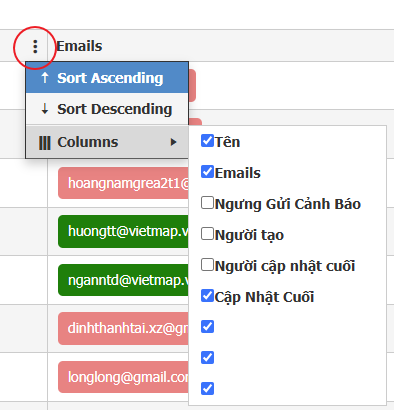
Task: Click the up arrow icon beside Sort Ascending
Action: 45,78
